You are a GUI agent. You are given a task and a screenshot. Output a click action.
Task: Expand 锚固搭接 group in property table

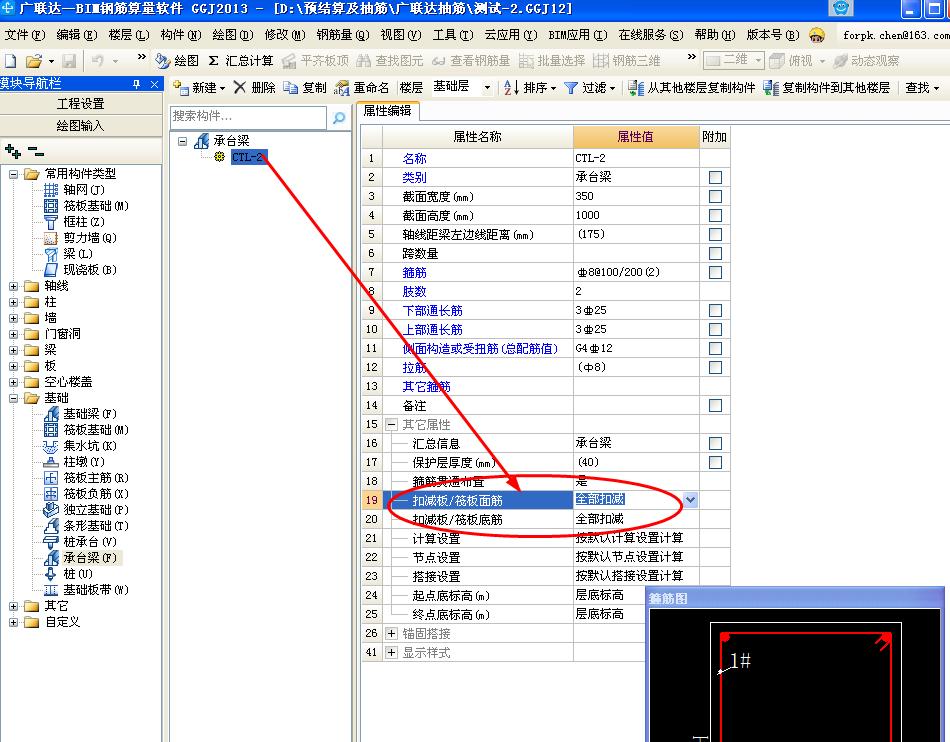(391, 634)
